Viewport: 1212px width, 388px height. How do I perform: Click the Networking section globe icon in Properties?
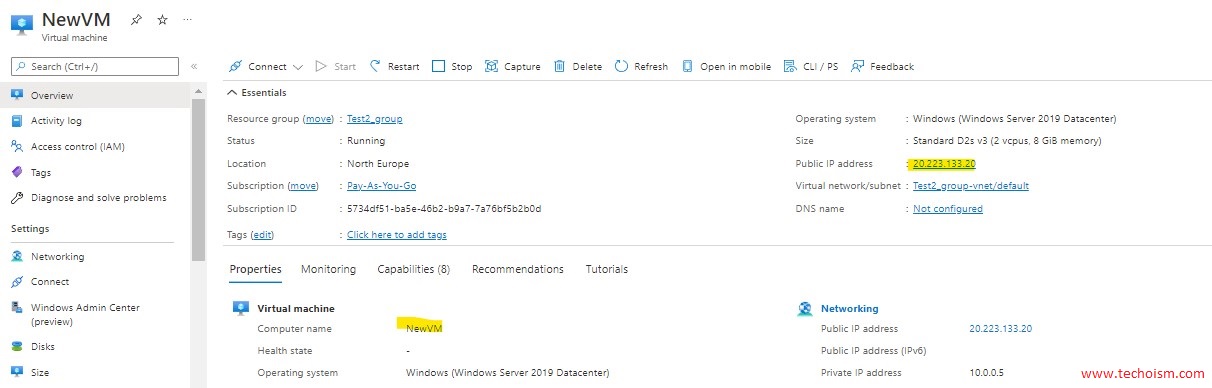(805, 308)
